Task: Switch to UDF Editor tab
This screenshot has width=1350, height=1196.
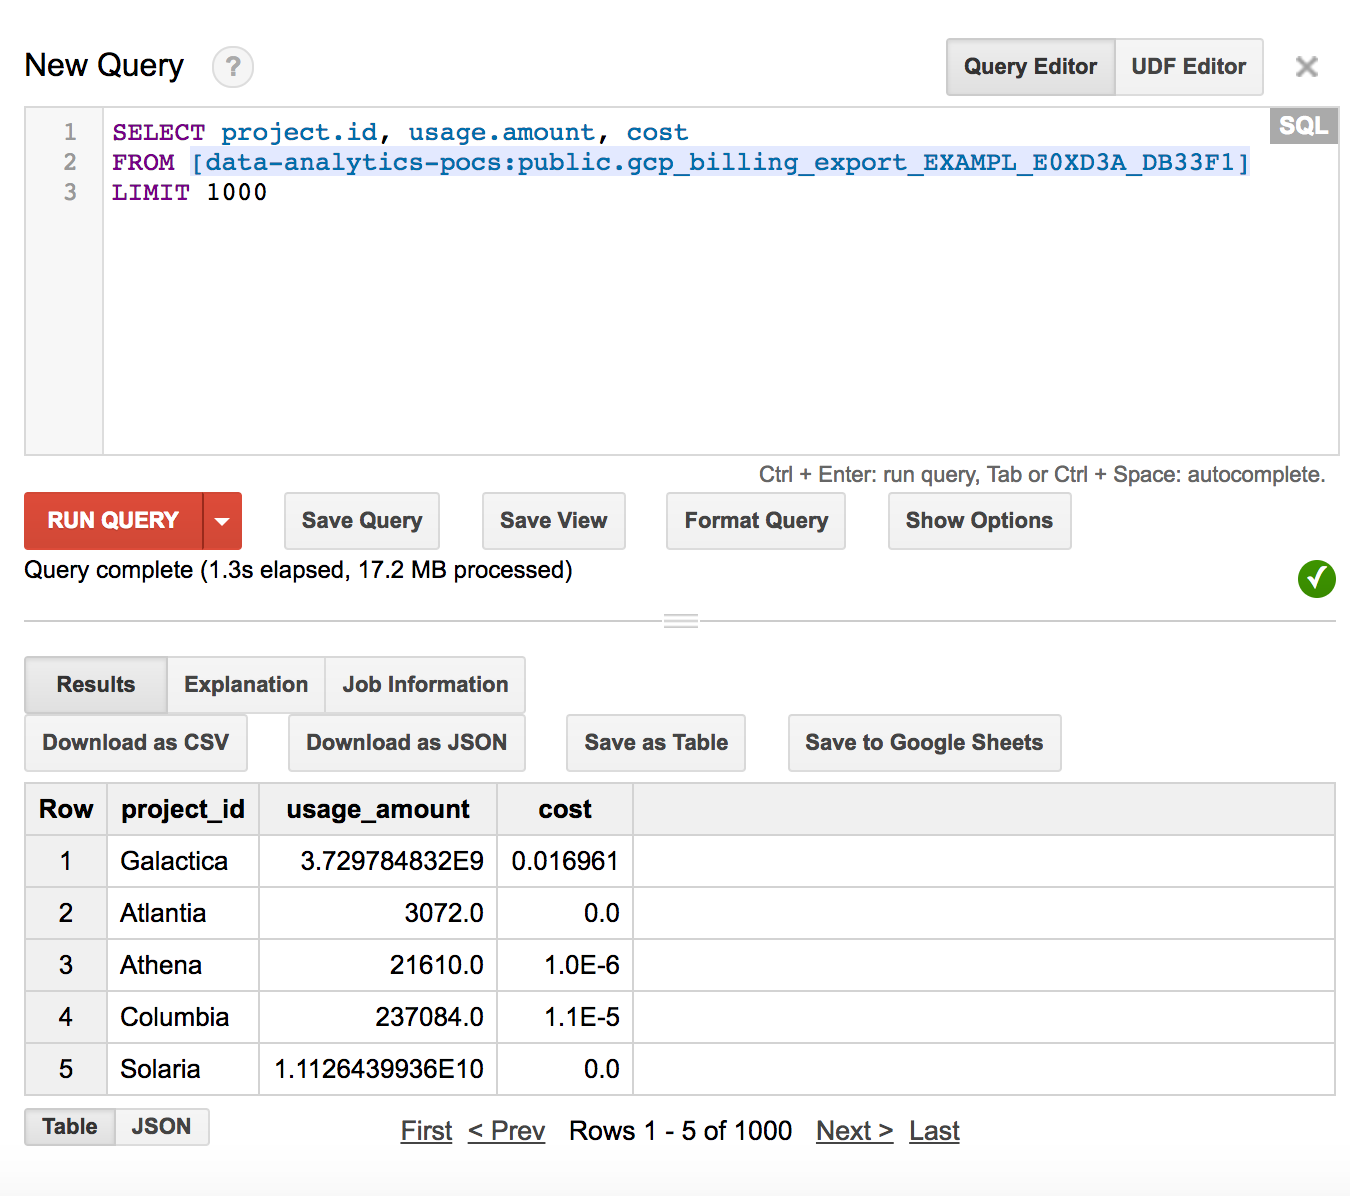Action: coord(1188,67)
